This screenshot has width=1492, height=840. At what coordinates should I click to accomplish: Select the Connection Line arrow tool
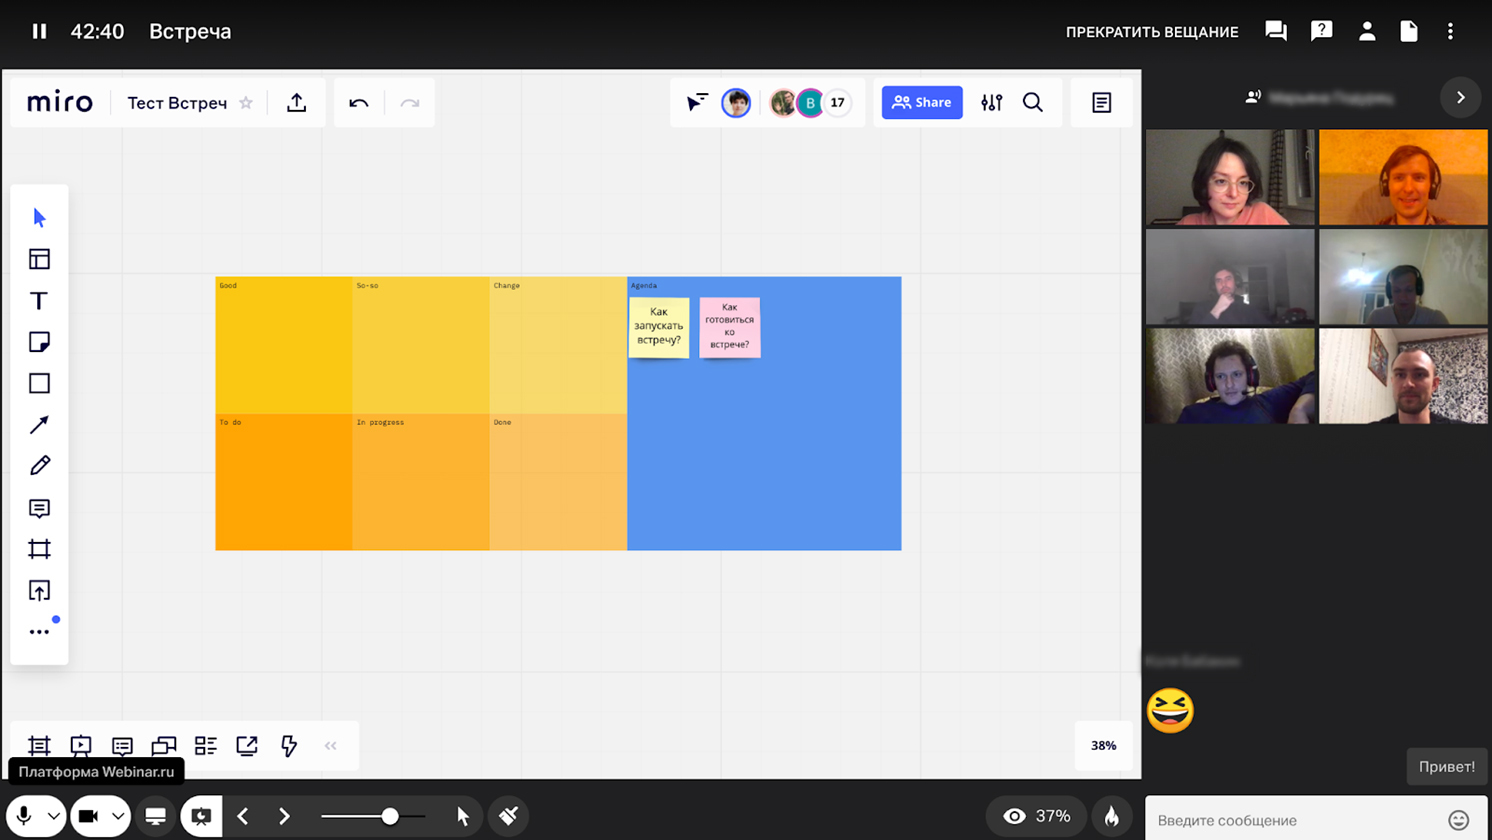(x=39, y=425)
